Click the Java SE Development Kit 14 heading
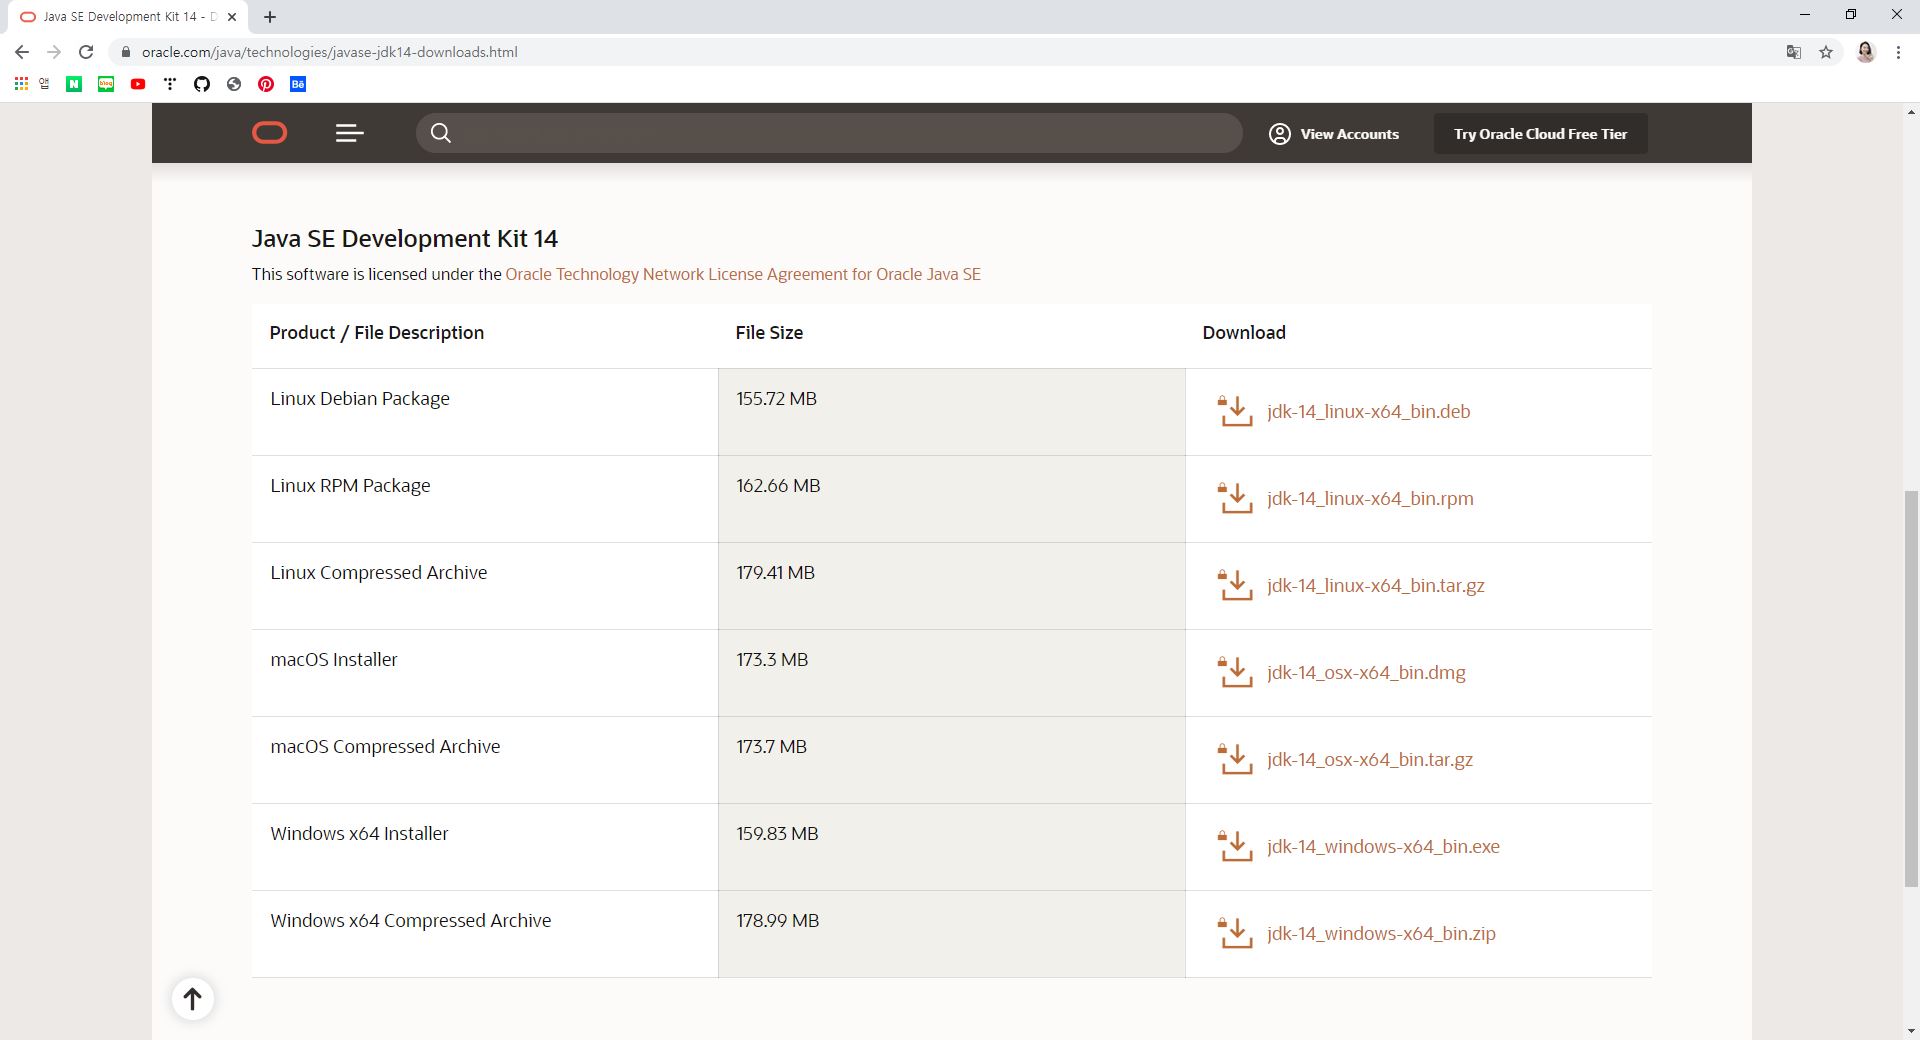The image size is (1920, 1040). point(405,238)
